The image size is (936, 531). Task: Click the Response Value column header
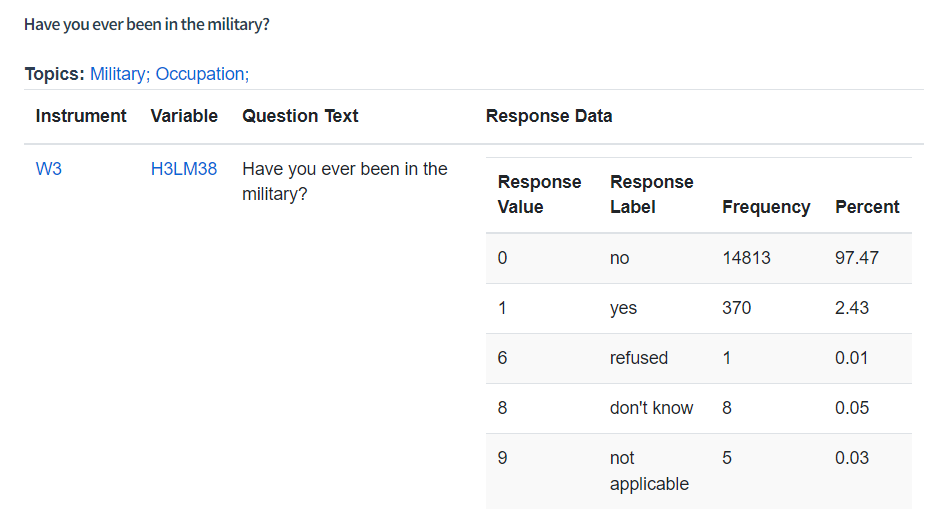540,195
